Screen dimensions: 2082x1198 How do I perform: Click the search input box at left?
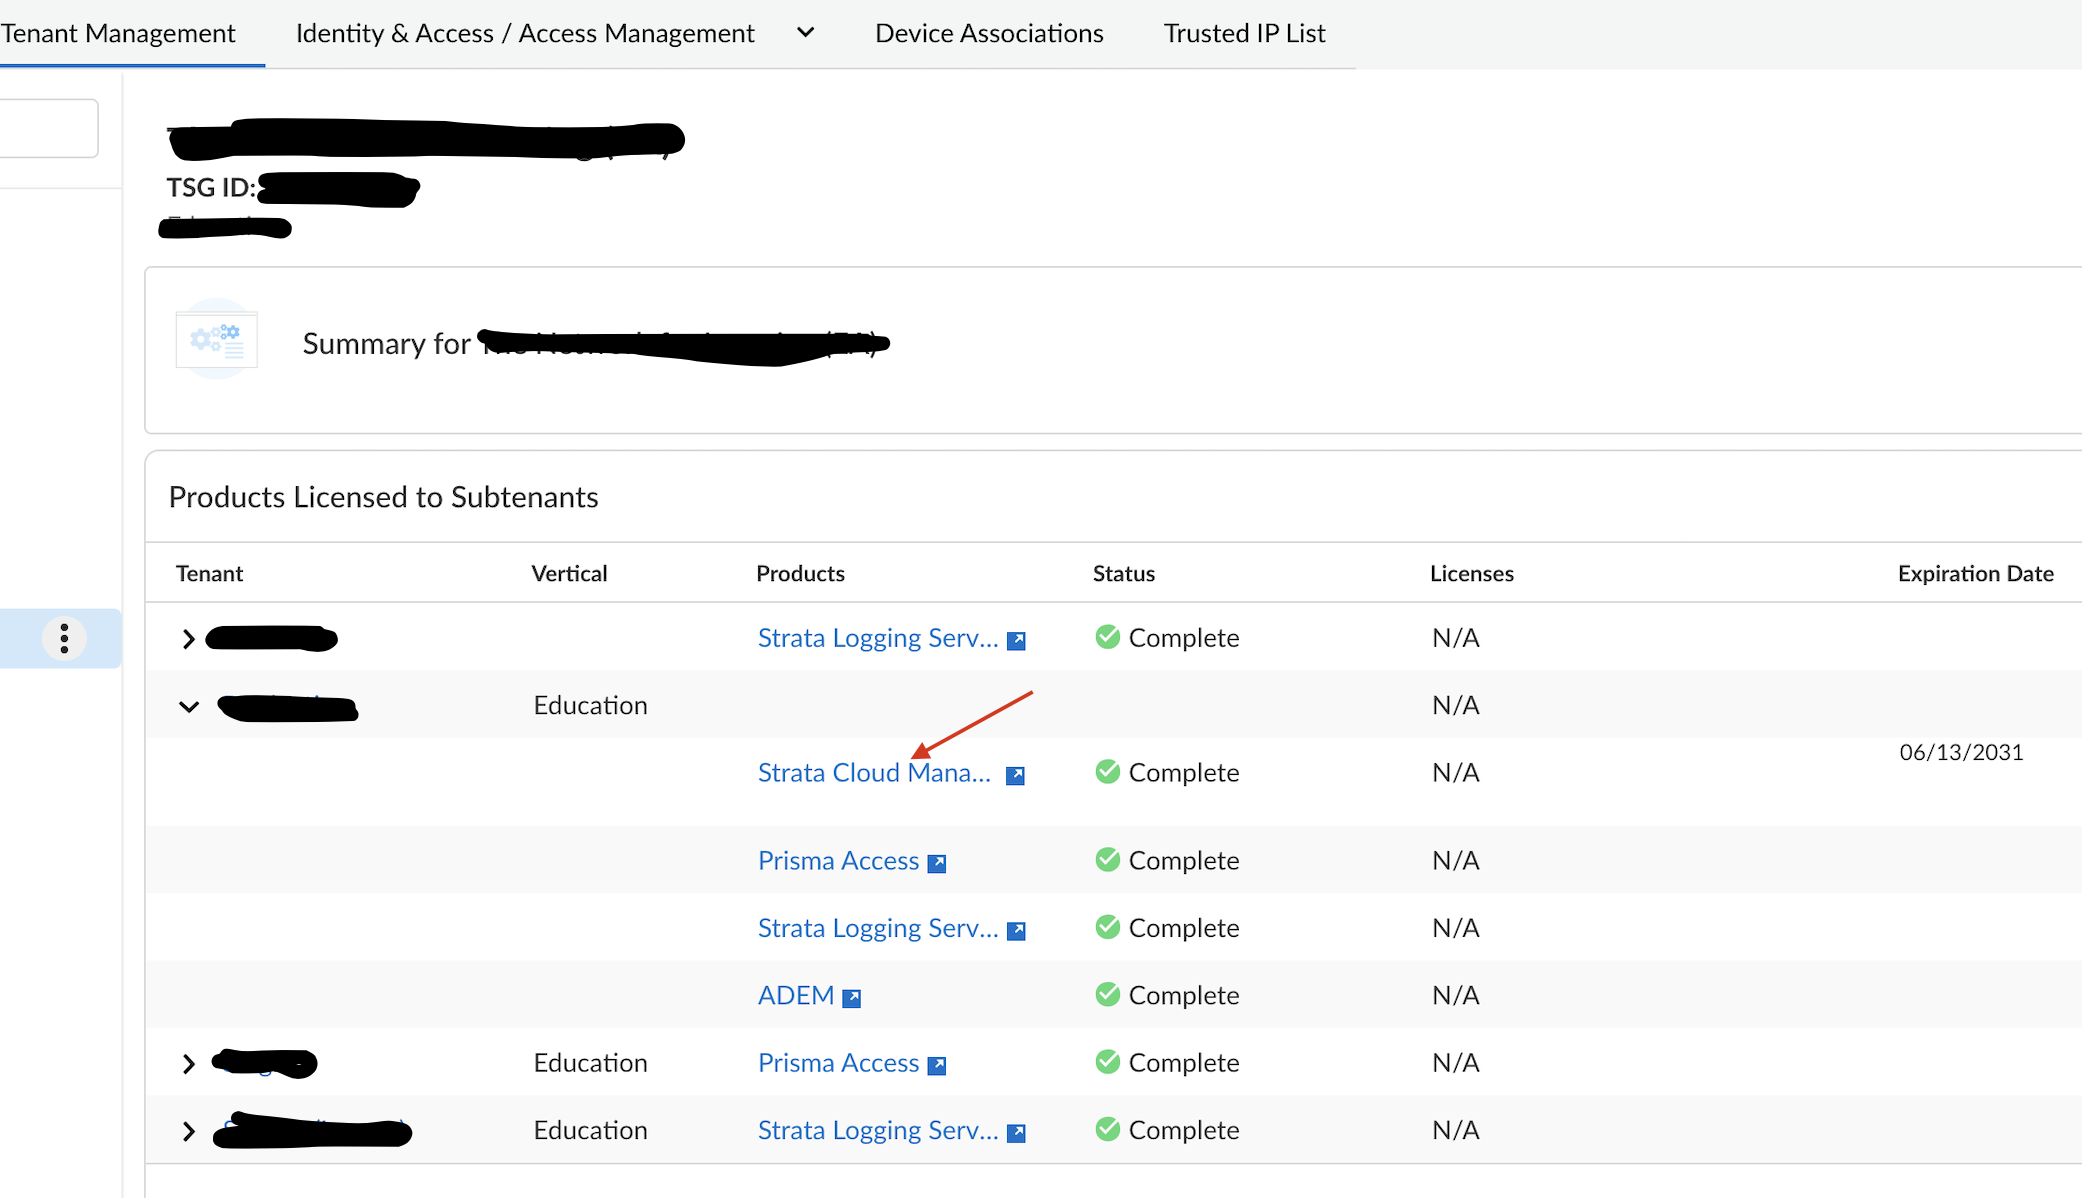click(48, 128)
